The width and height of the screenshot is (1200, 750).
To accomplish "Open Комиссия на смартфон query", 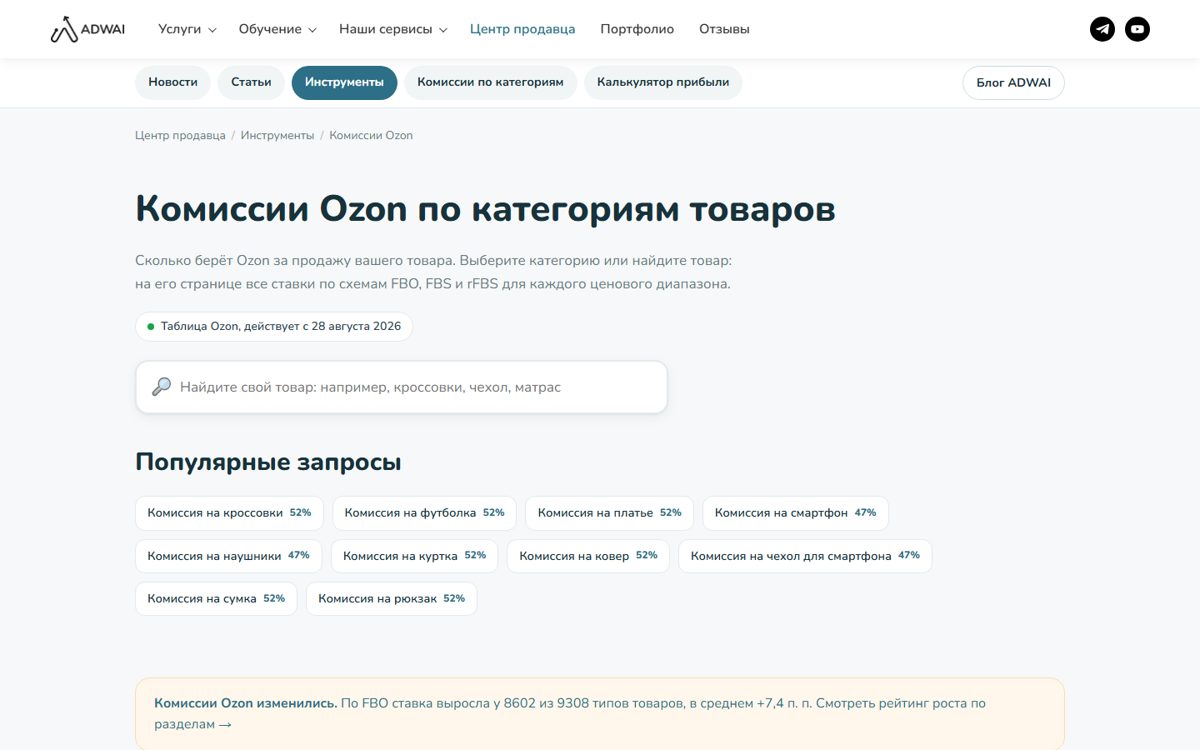I will click(x=795, y=513).
